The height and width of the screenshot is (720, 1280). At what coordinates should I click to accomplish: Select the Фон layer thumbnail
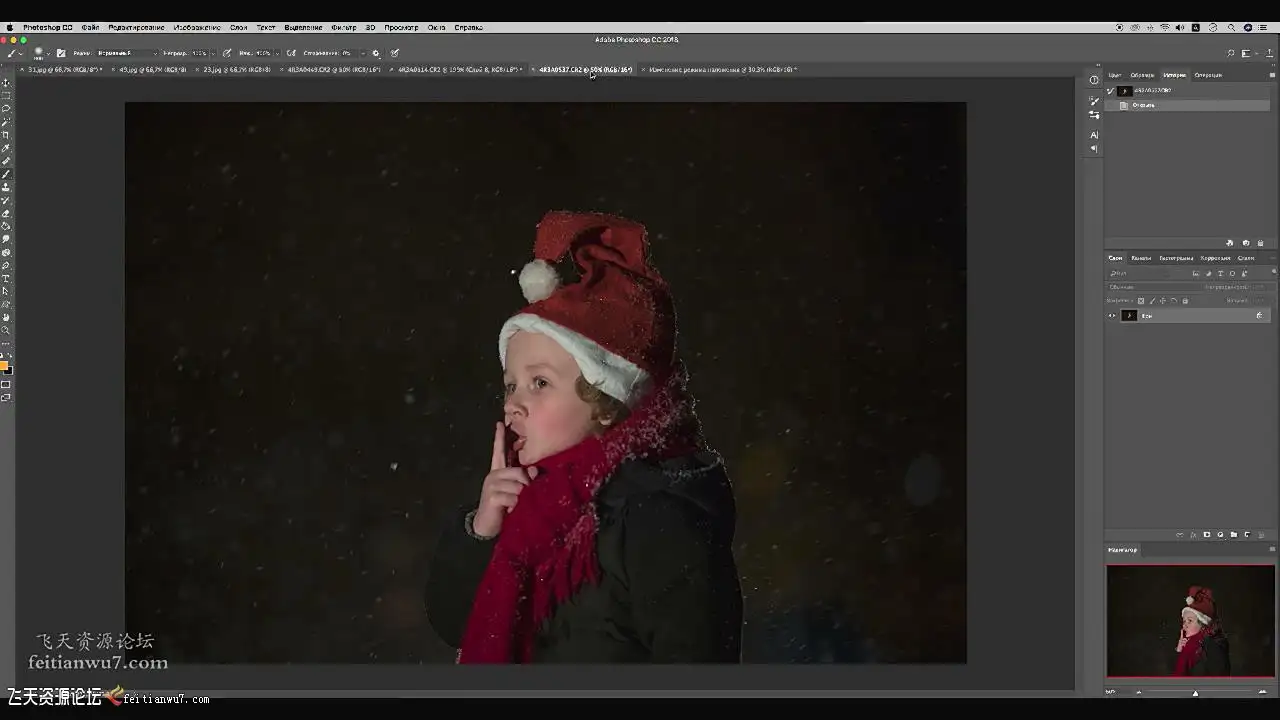pos(1129,316)
